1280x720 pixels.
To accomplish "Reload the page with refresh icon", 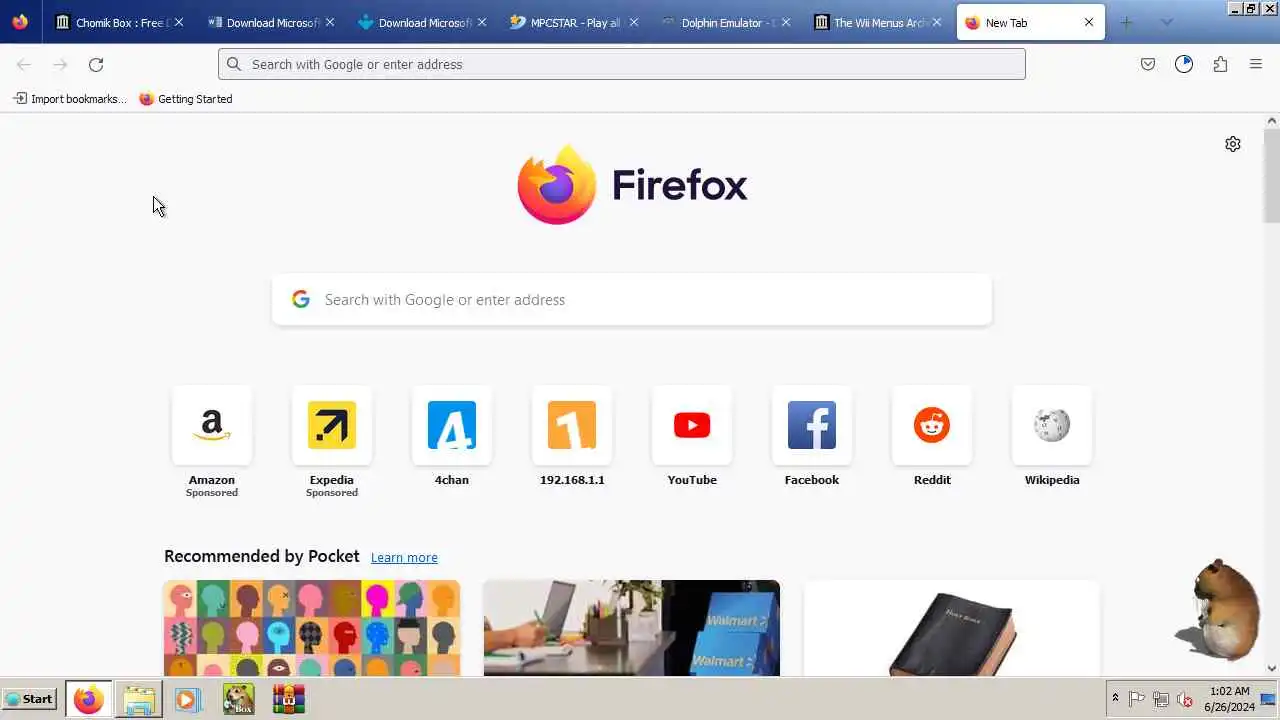I will coord(96,64).
